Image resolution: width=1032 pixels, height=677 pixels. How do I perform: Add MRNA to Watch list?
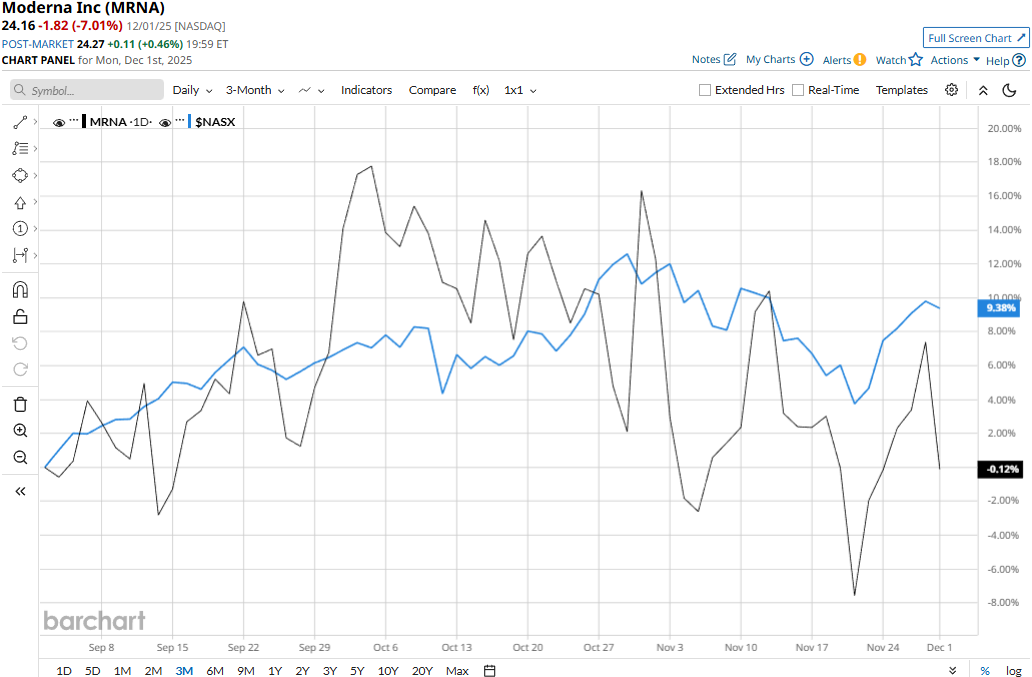(899, 60)
